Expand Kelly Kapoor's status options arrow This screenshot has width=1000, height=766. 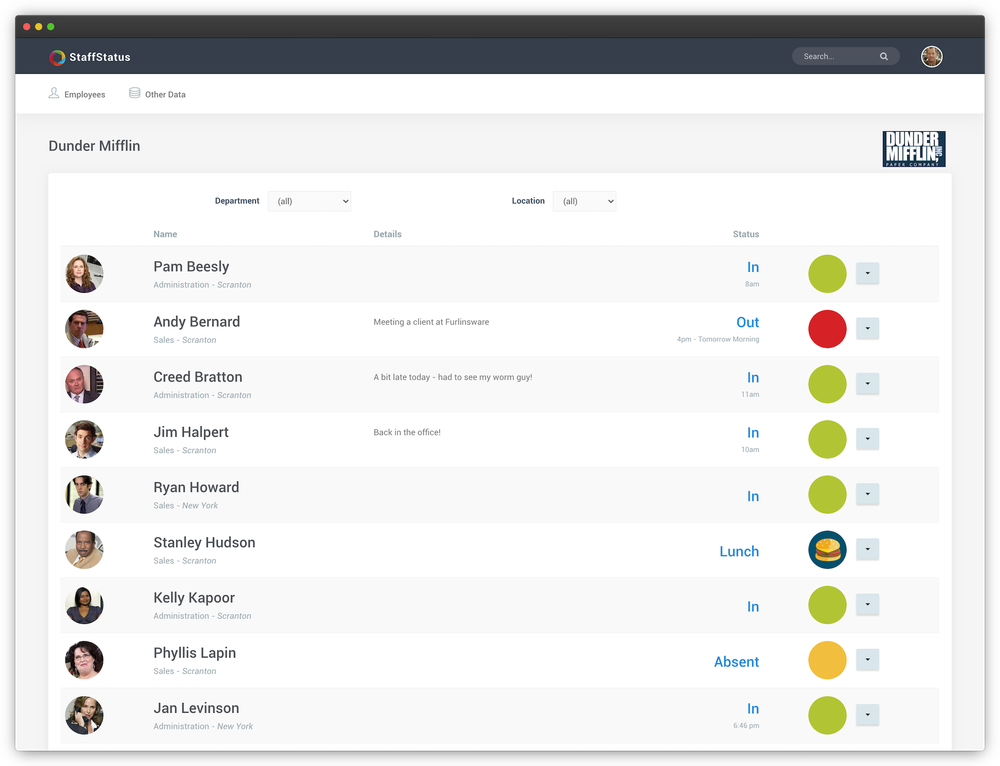867,604
